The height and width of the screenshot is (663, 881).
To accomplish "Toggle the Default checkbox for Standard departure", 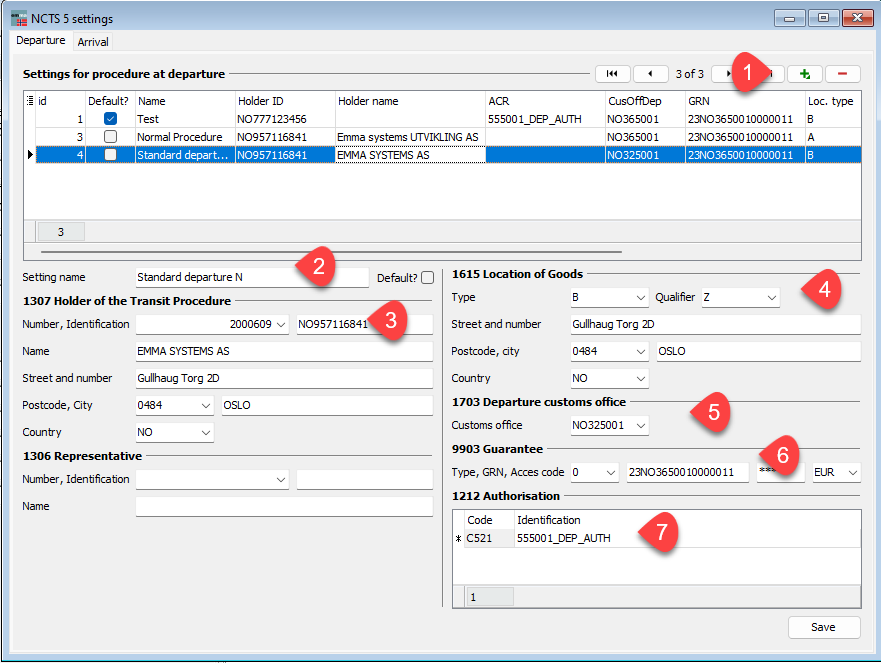I will pos(110,155).
